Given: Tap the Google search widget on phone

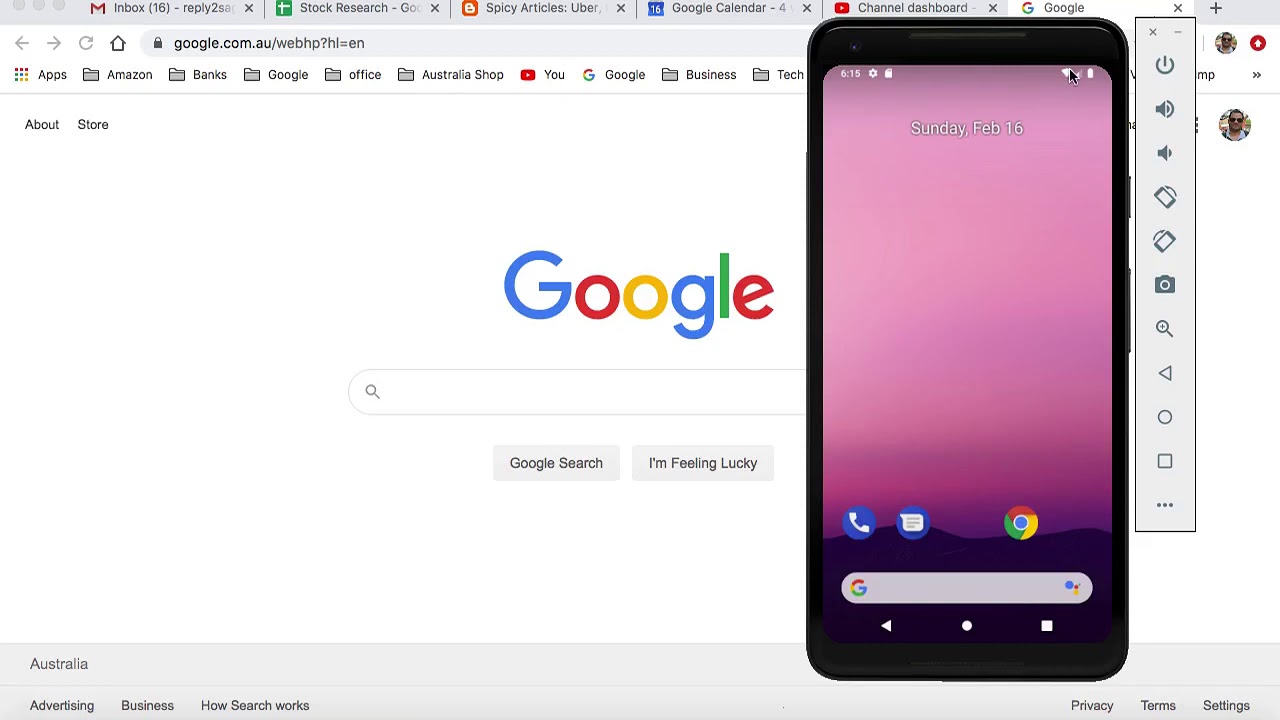Looking at the screenshot, I should [967, 587].
